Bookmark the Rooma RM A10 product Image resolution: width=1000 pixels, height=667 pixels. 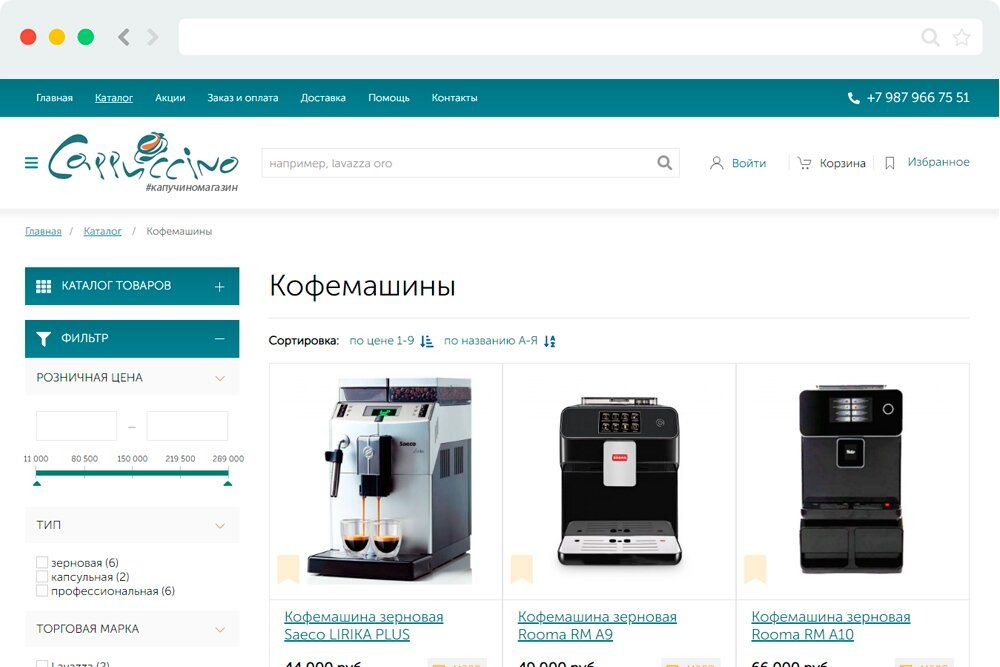tap(755, 569)
